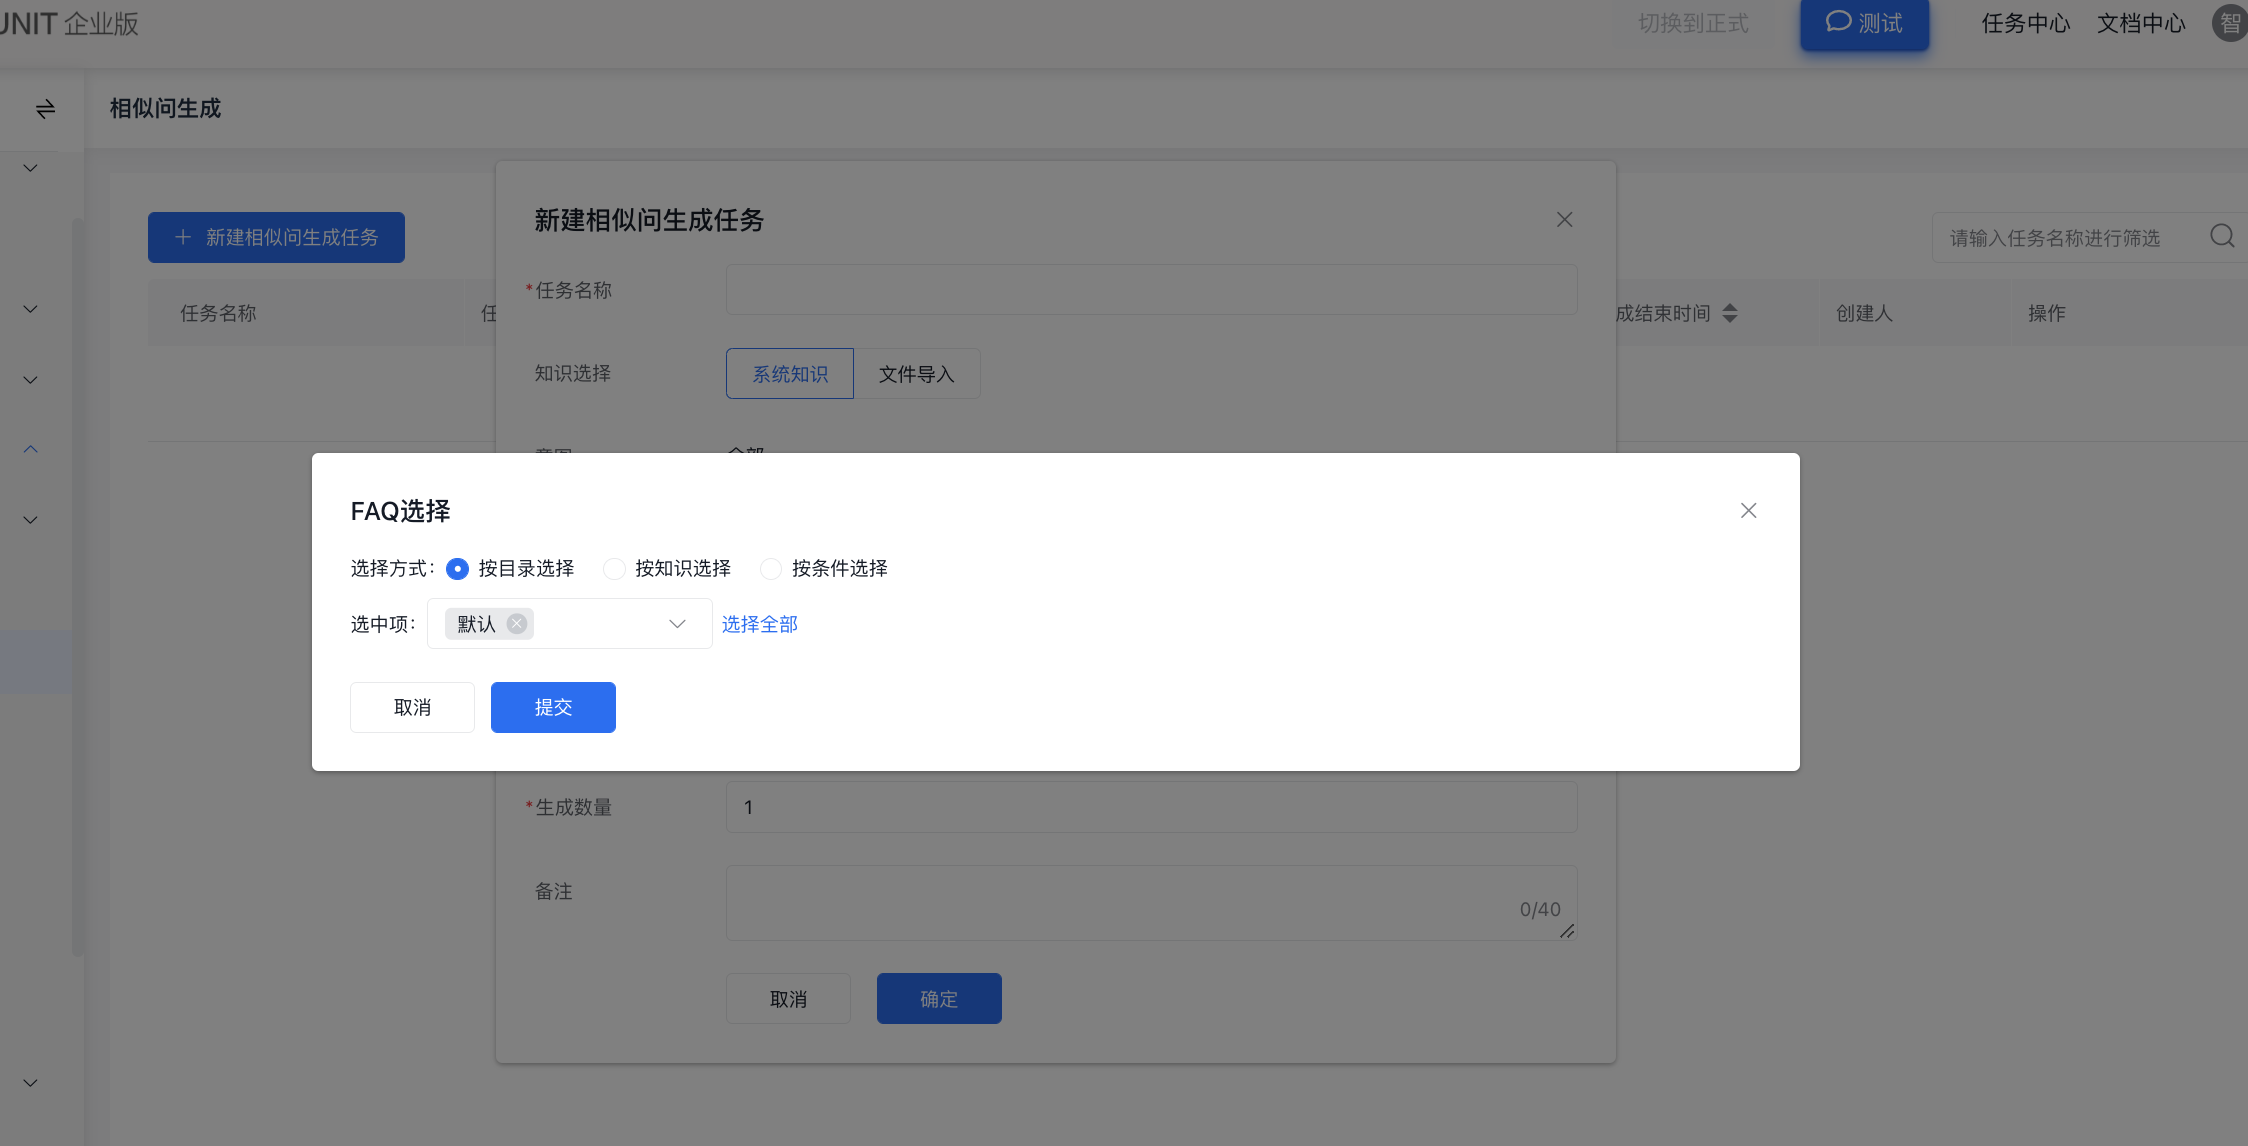2248x1146 pixels.
Task: Open the user avatar 智
Action: tap(2230, 23)
